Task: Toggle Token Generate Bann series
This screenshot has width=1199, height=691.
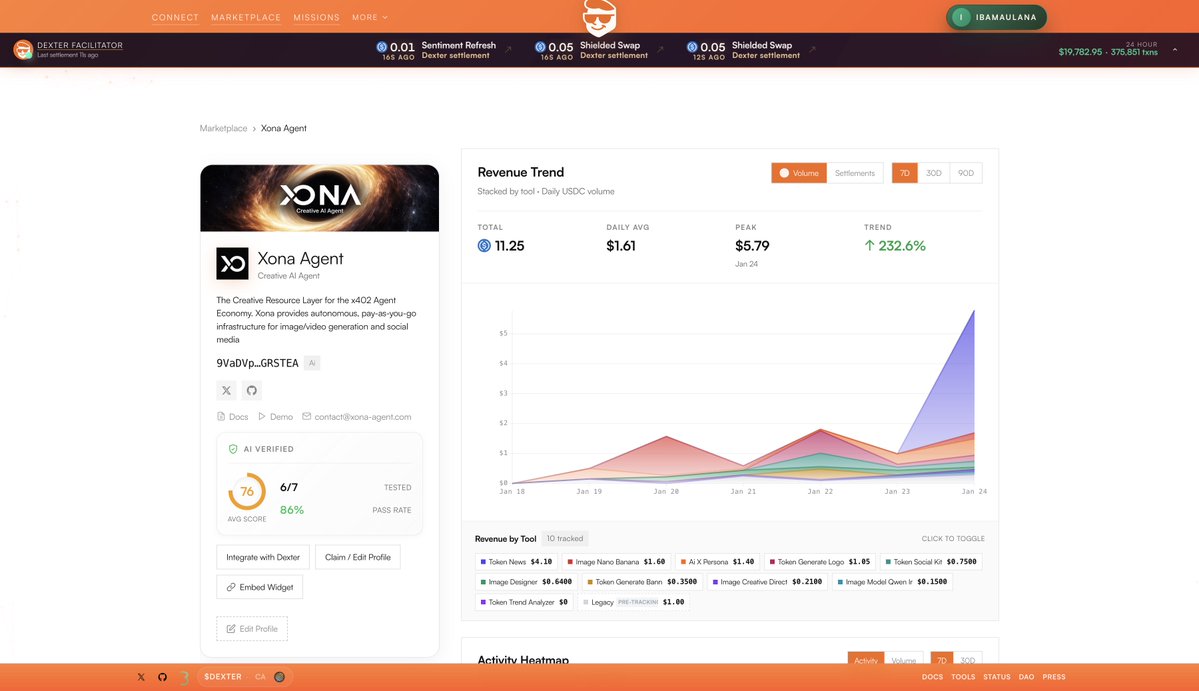Action: click(642, 582)
